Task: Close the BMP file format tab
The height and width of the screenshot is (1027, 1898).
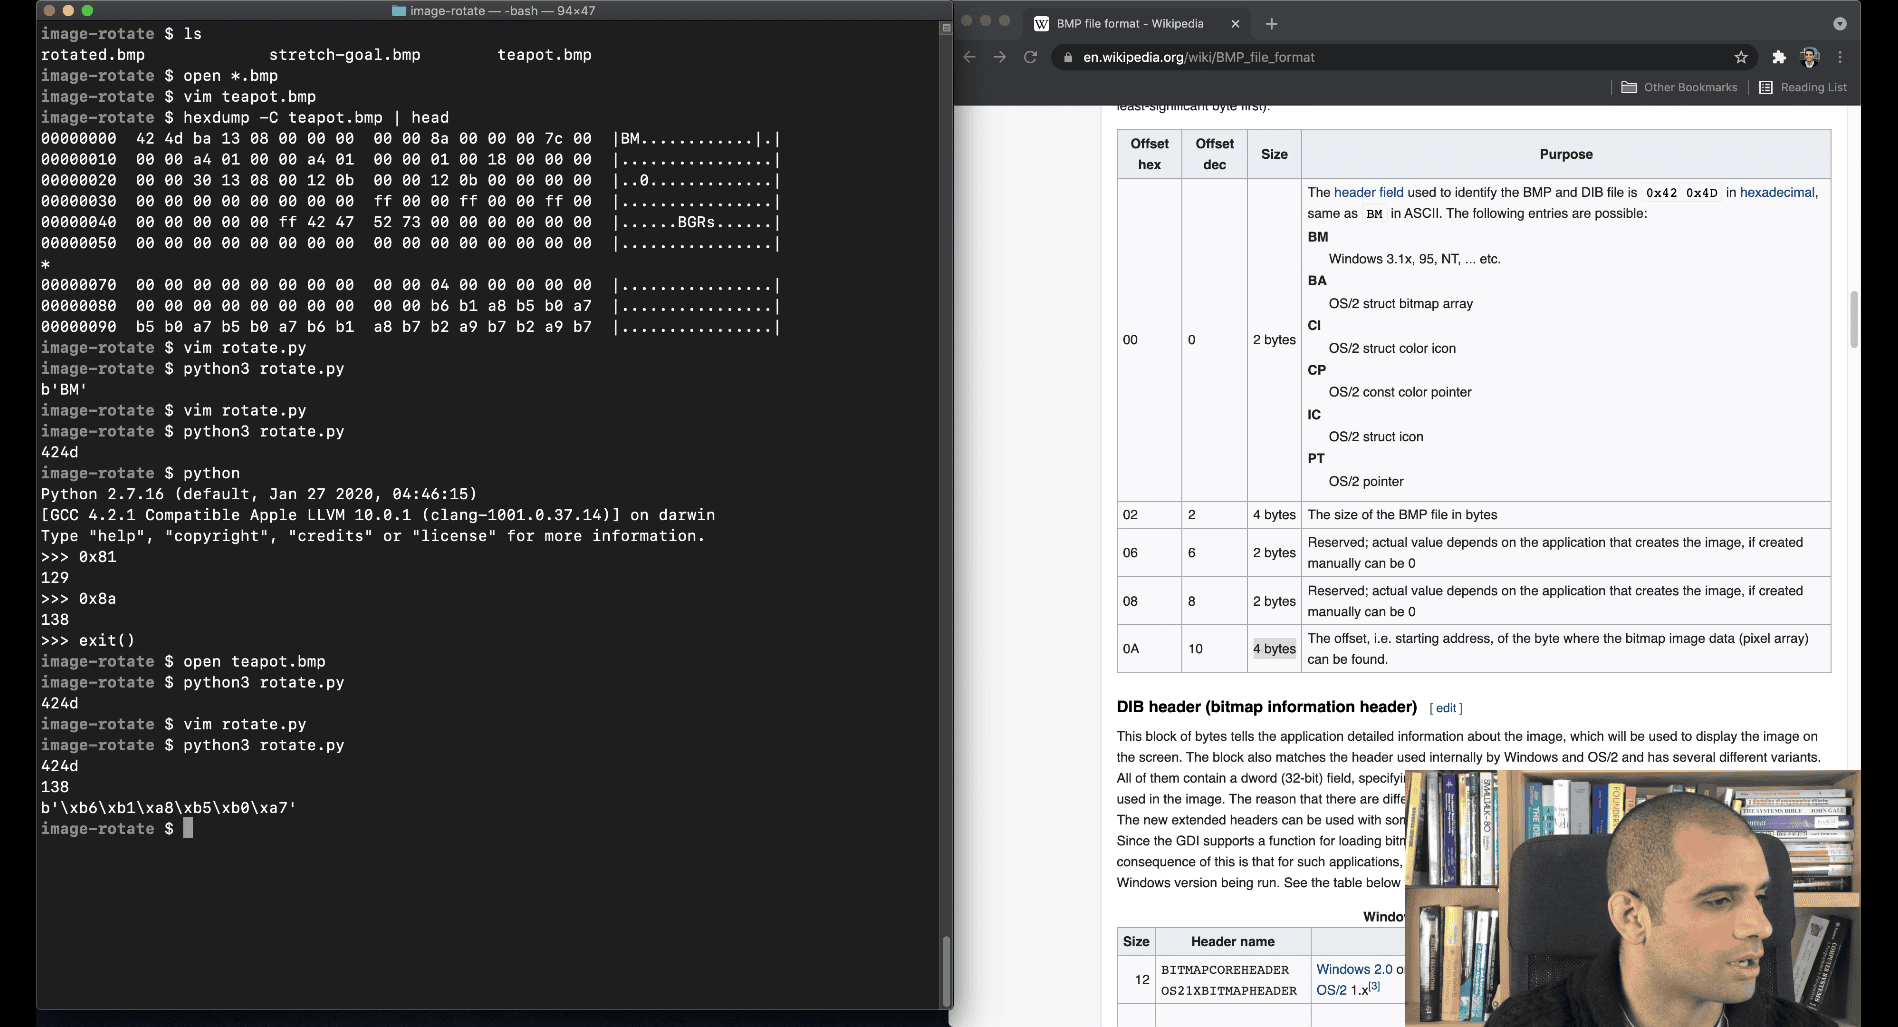Action: 1235,24
